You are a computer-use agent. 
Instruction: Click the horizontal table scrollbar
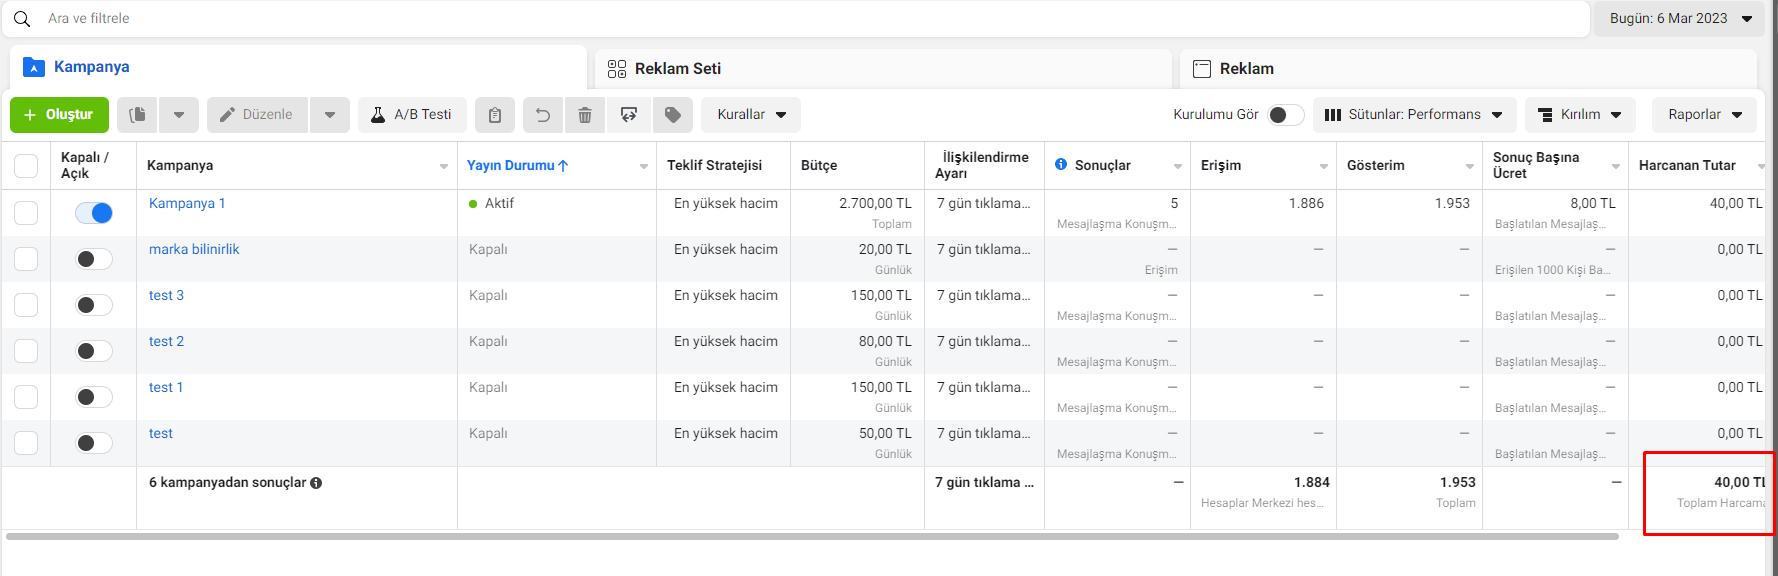pos(812,537)
